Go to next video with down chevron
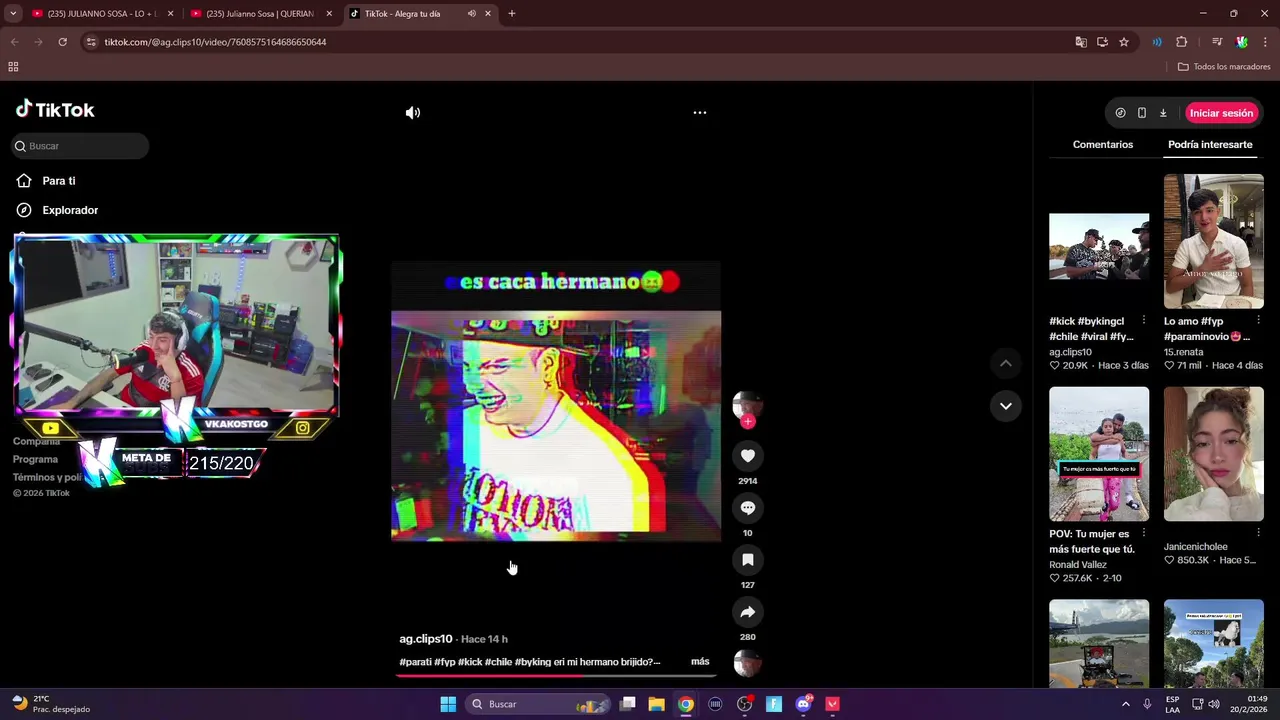This screenshot has height=720, width=1280. 1005,406
